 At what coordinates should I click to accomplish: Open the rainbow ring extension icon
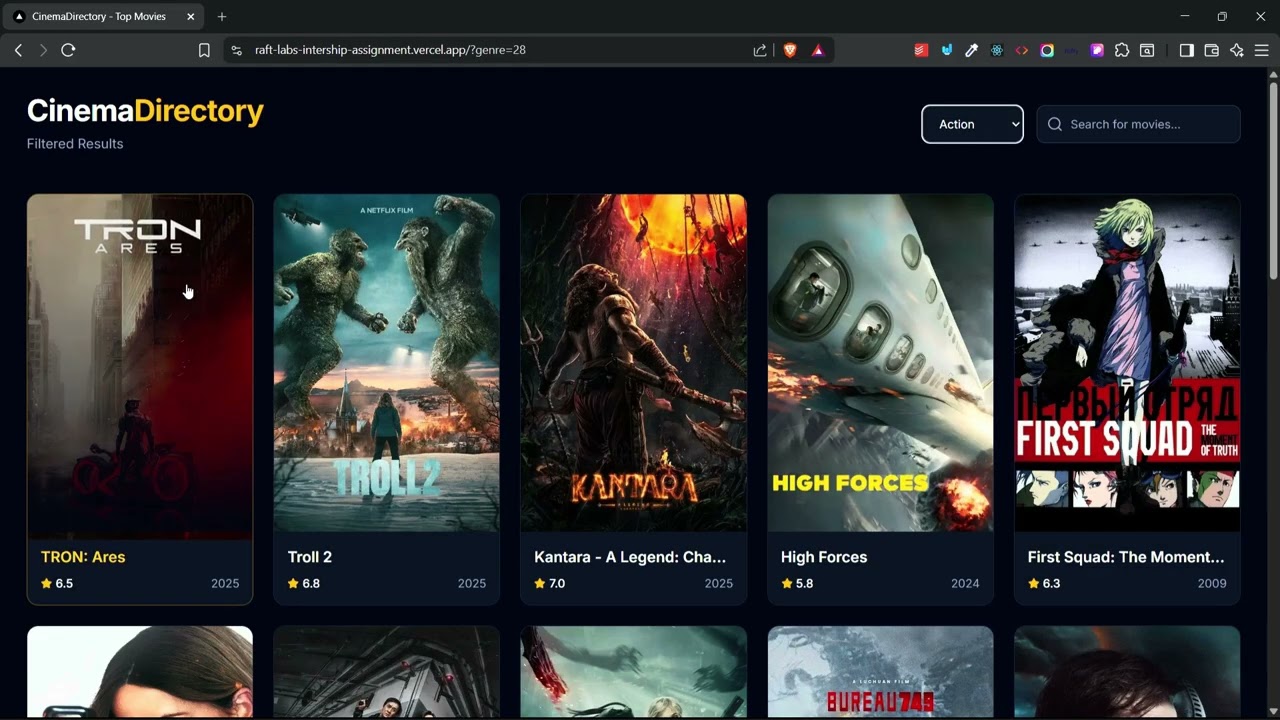(1047, 50)
